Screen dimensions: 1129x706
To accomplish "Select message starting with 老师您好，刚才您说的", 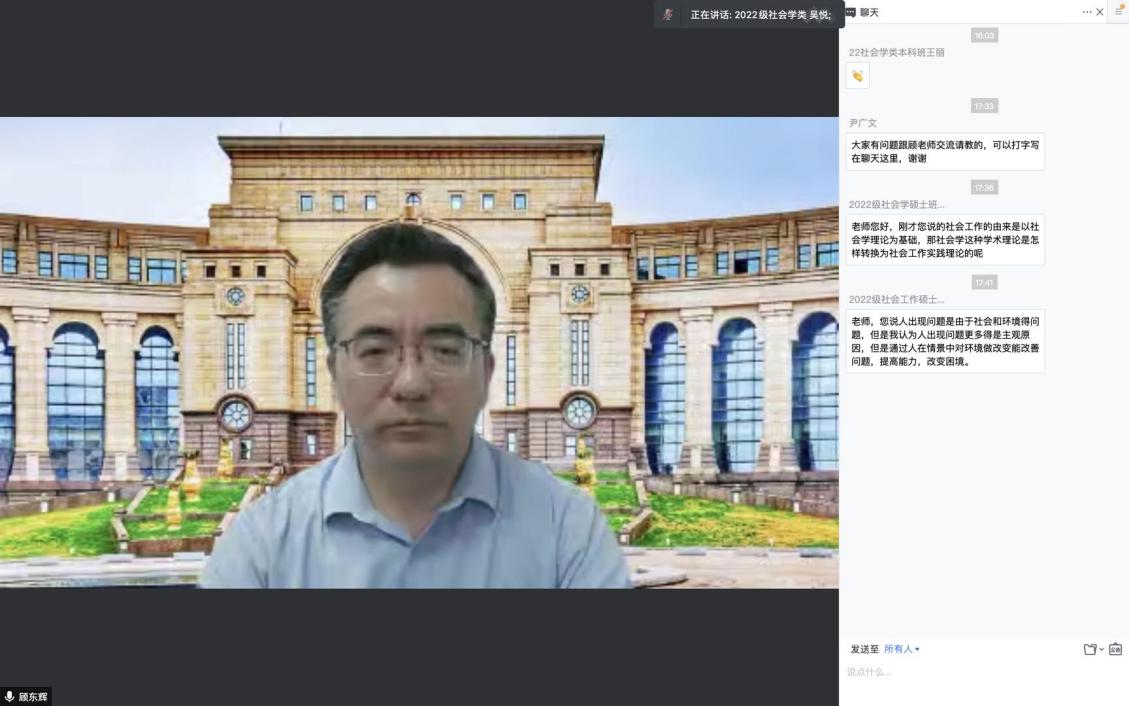I will (945, 239).
